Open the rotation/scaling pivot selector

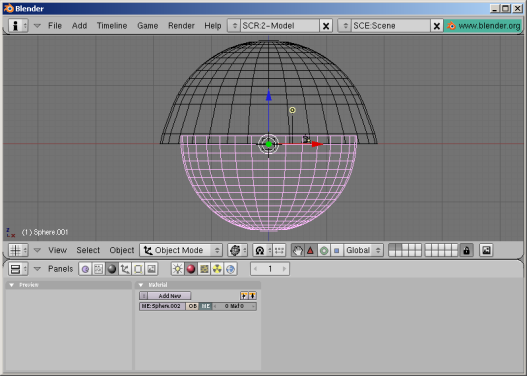(262, 250)
